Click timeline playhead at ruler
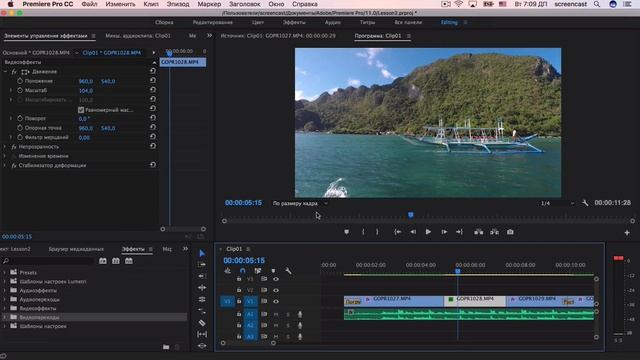 tap(458, 271)
